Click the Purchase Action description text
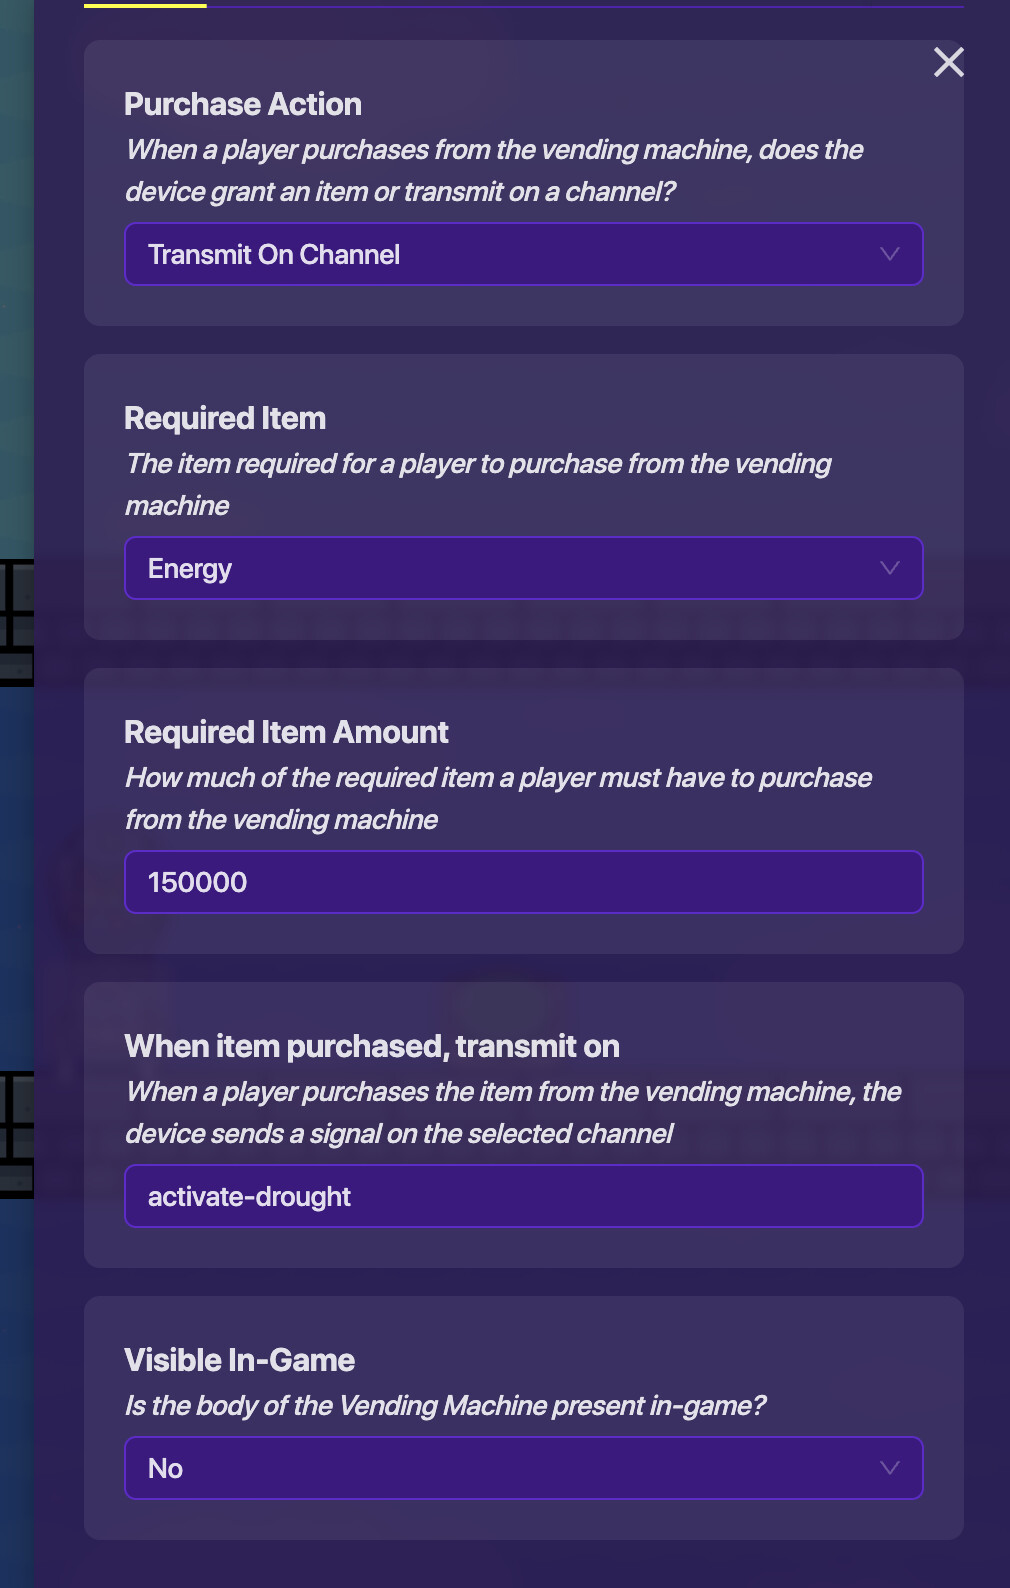Screen dimensions: 1010x1588 tap(494, 171)
